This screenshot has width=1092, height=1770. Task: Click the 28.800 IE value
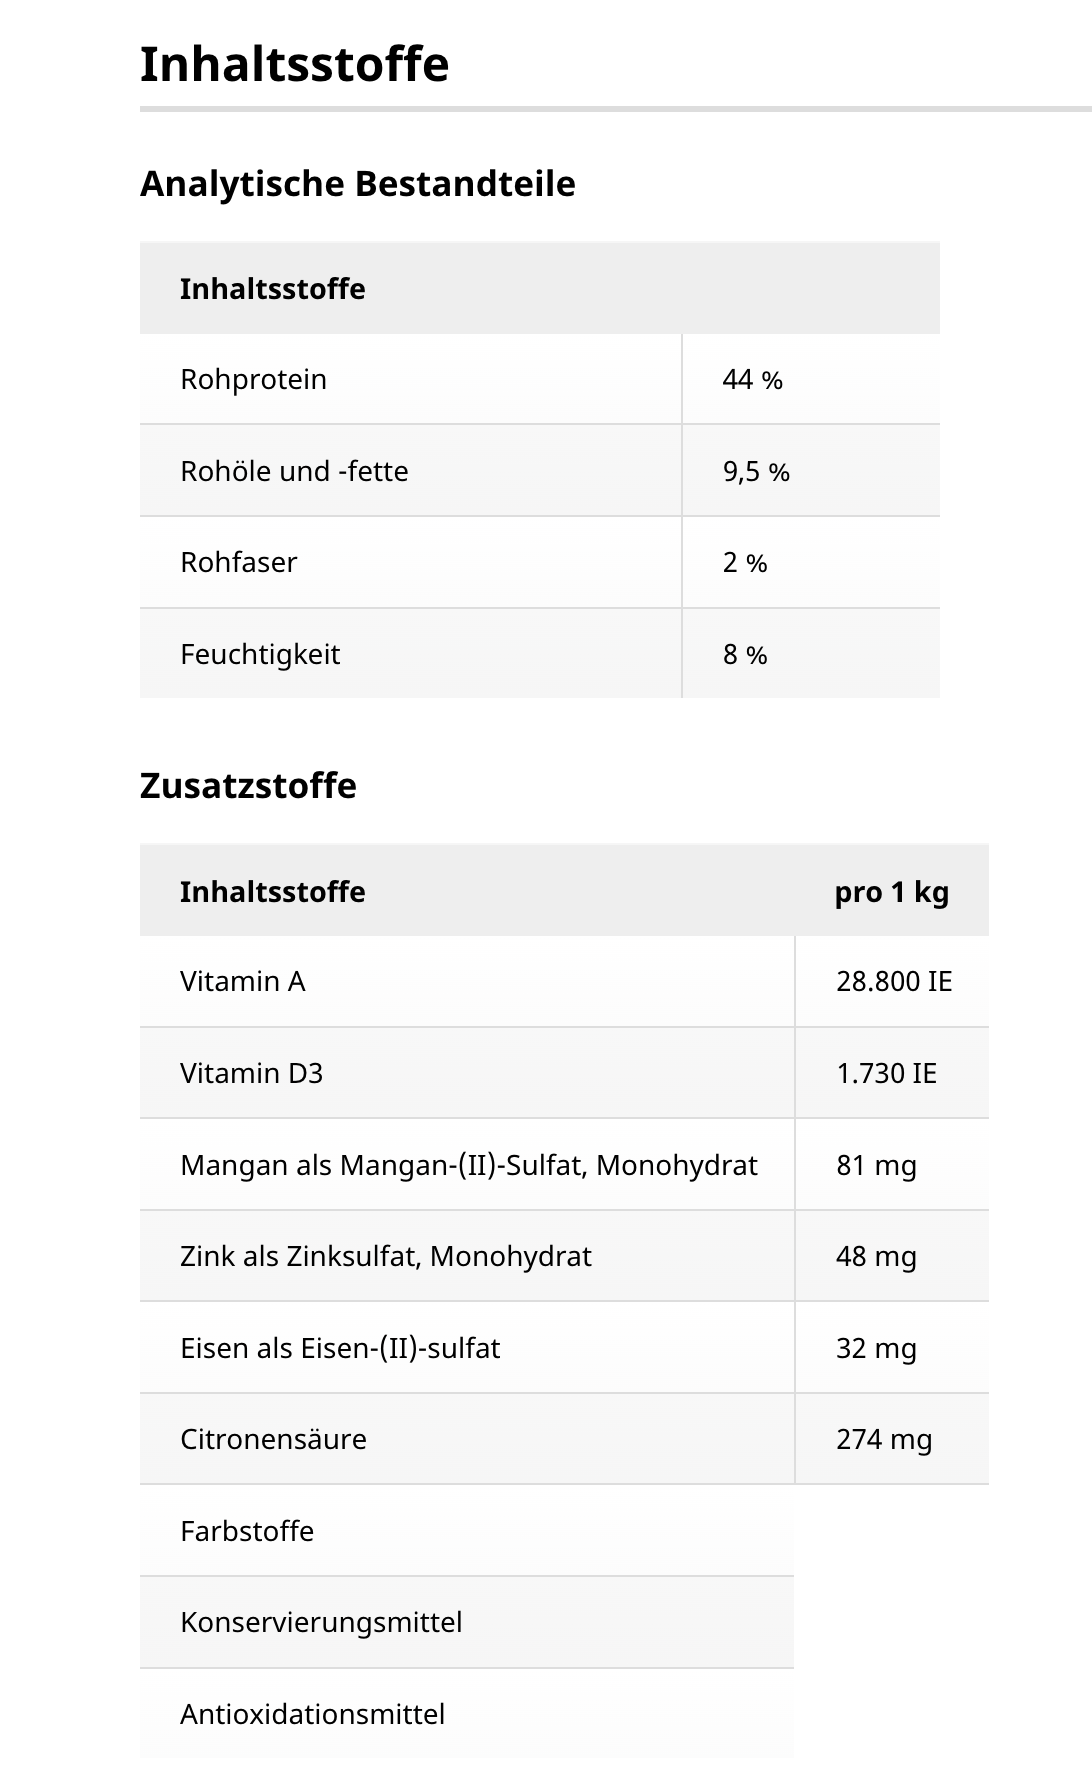tap(894, 982)
